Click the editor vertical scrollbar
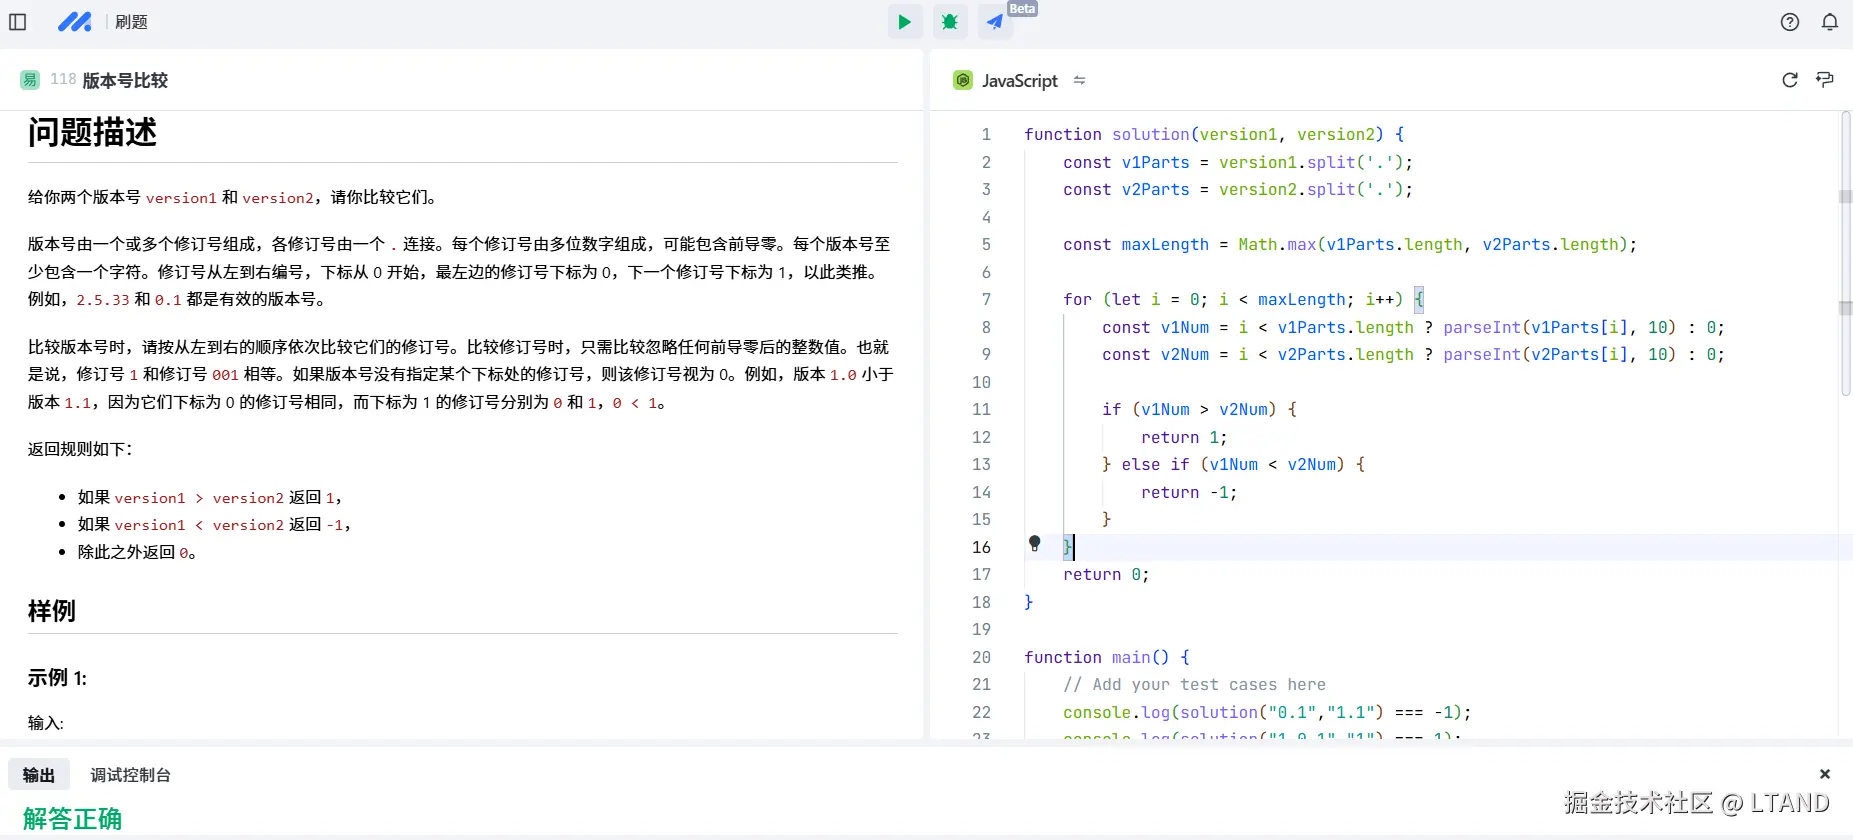 pyautogui.click(x=1846, y=255)
